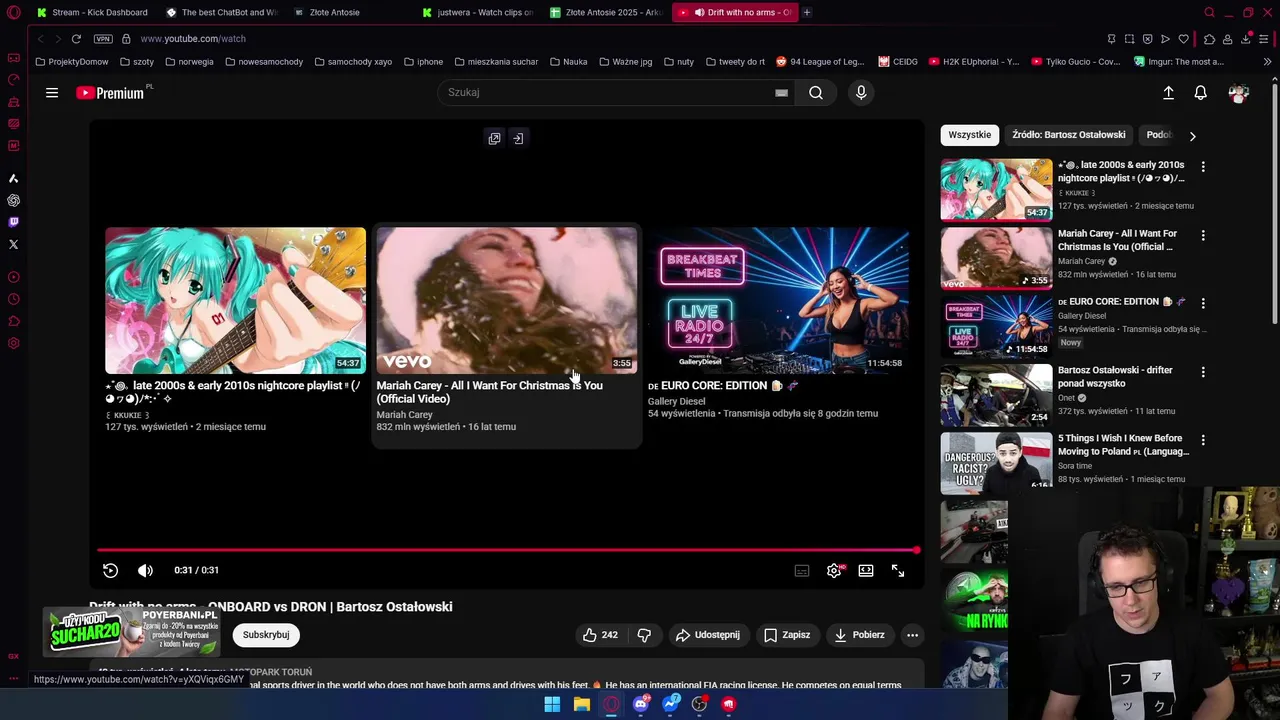Switch to justwera - Watch clips tab
This screenshot has height=720, width=1280.
tap(478, 12)
